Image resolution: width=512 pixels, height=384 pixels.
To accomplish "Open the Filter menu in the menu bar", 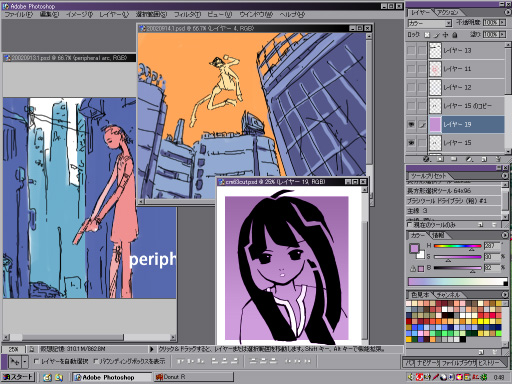I will point(187,14).
